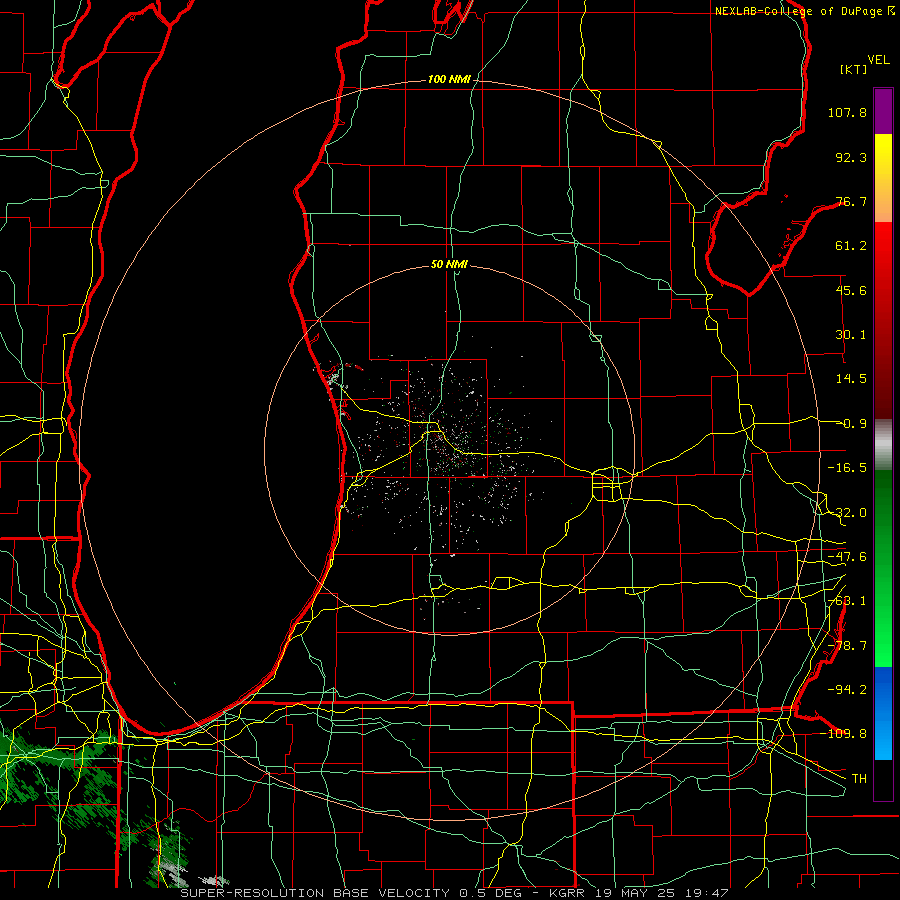The image size is (900, 900).
Task: Click the -32.0 velocity scale value
Action: click(x=847, y=513)
